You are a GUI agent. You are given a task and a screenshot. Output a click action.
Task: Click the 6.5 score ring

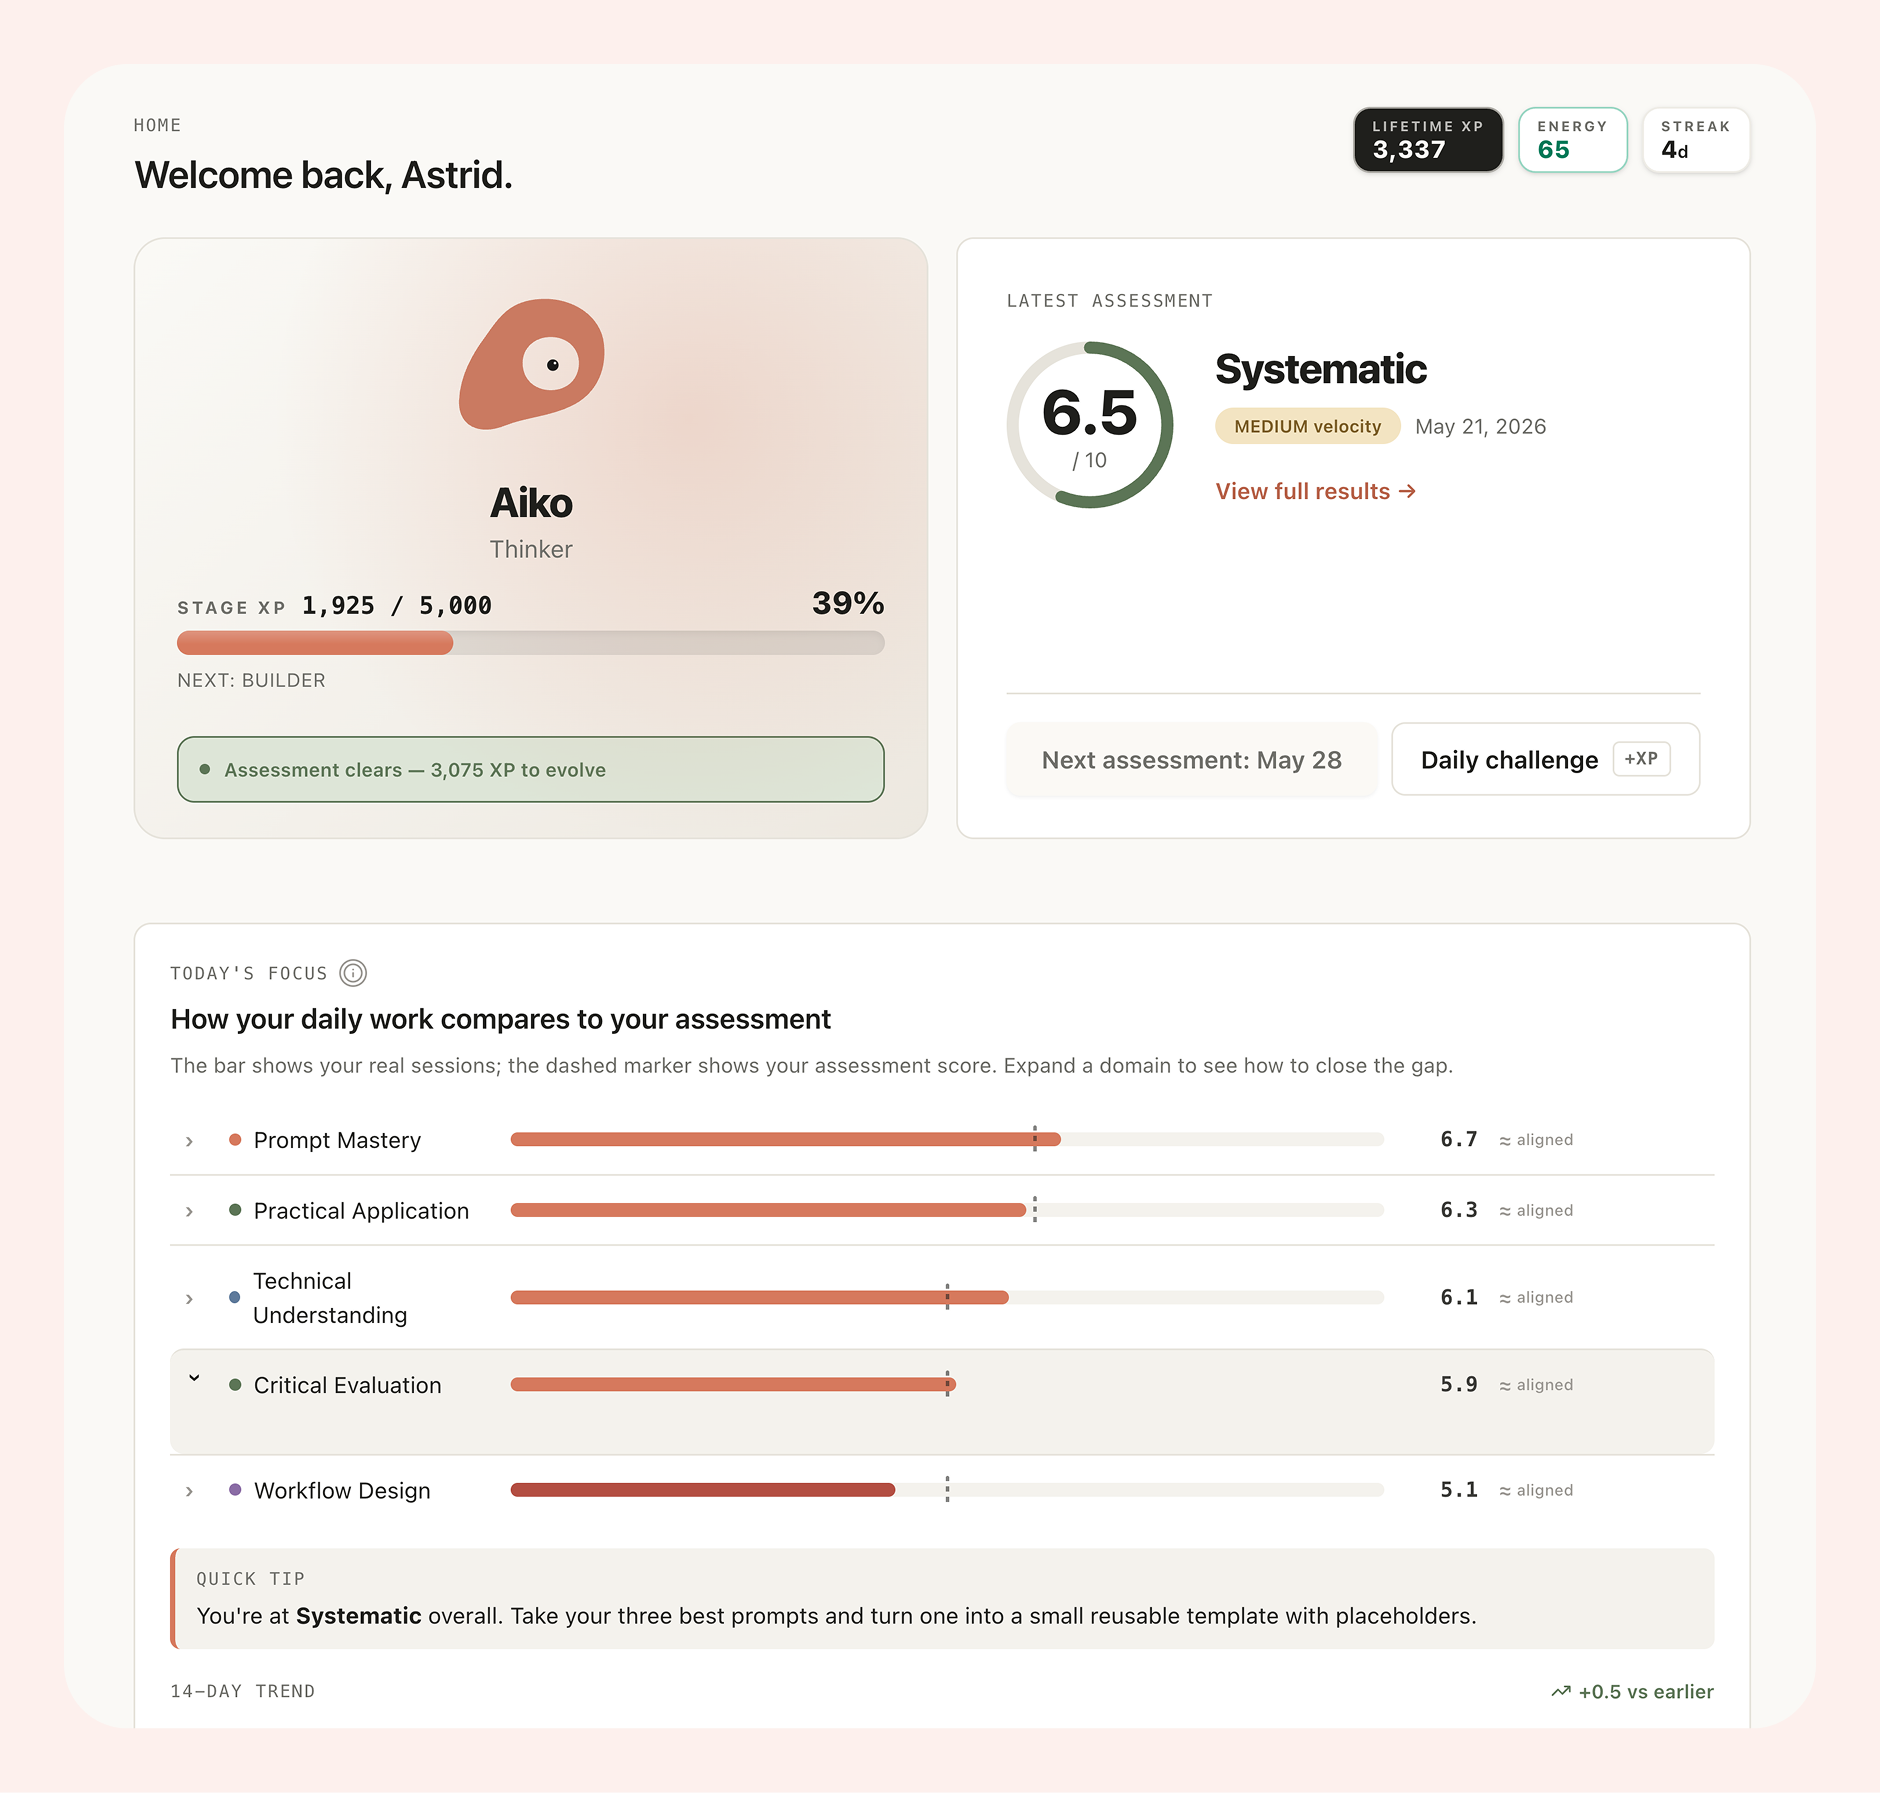[x=1090, y=425]
